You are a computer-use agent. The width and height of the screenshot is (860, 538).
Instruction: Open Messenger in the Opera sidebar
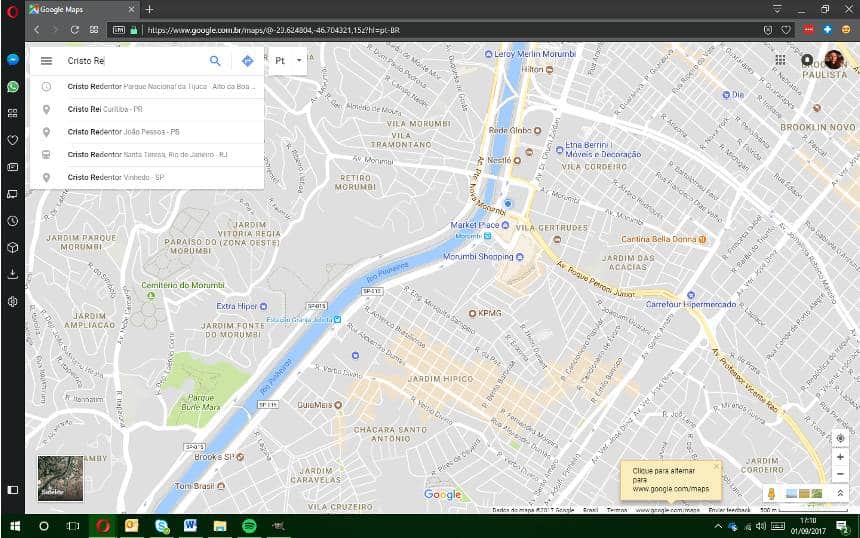pos(13,59)
